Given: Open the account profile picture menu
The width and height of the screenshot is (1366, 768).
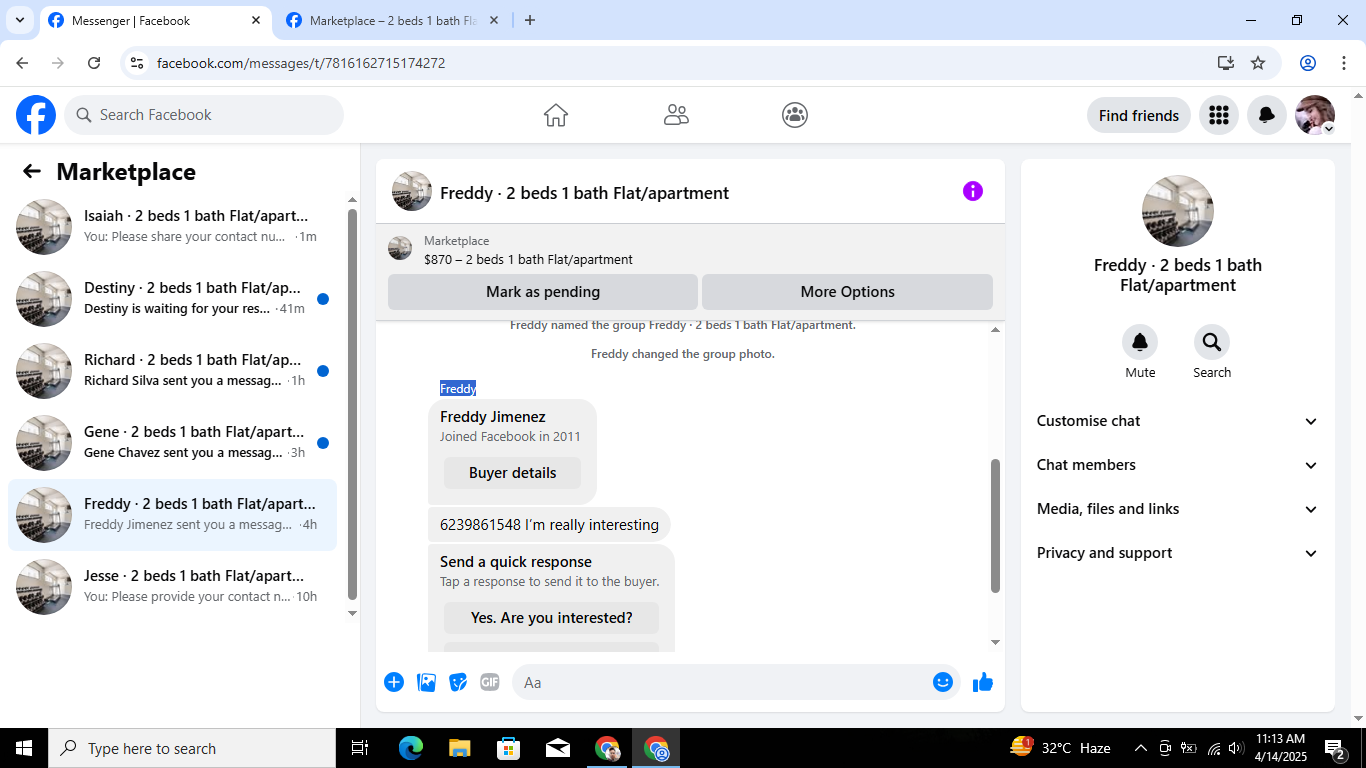Looking at the screenshot, I should tap(1315, 115).
